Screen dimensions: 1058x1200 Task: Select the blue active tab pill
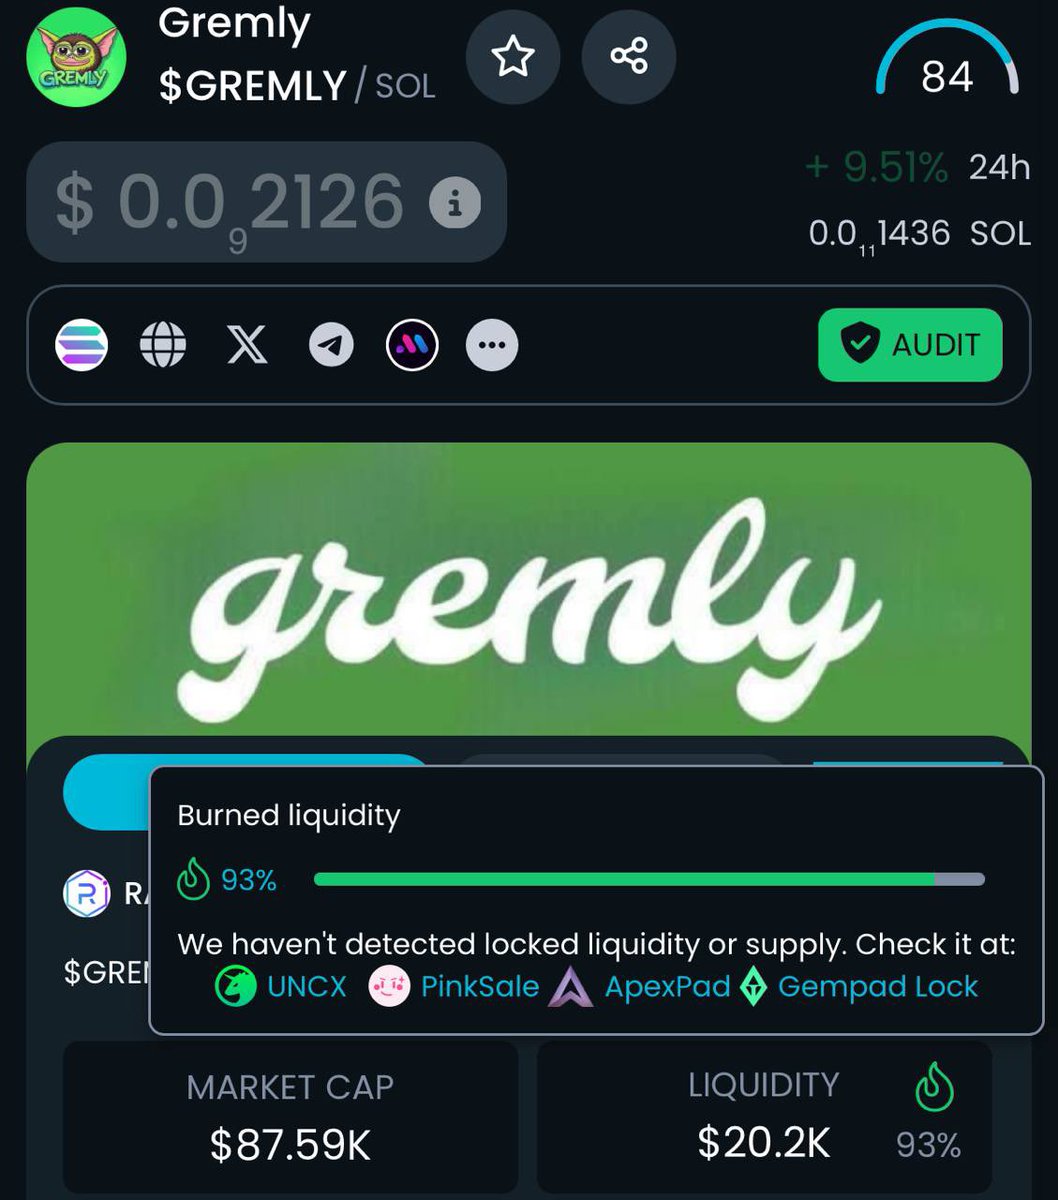(x=106, y=790)
